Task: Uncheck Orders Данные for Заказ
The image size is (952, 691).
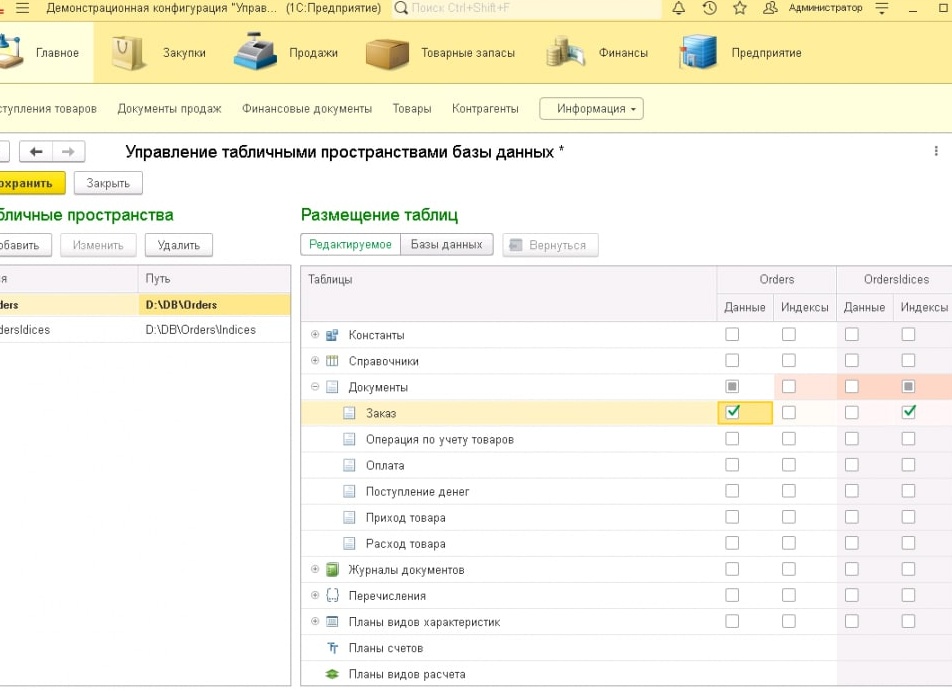Action: coord(732,412)
